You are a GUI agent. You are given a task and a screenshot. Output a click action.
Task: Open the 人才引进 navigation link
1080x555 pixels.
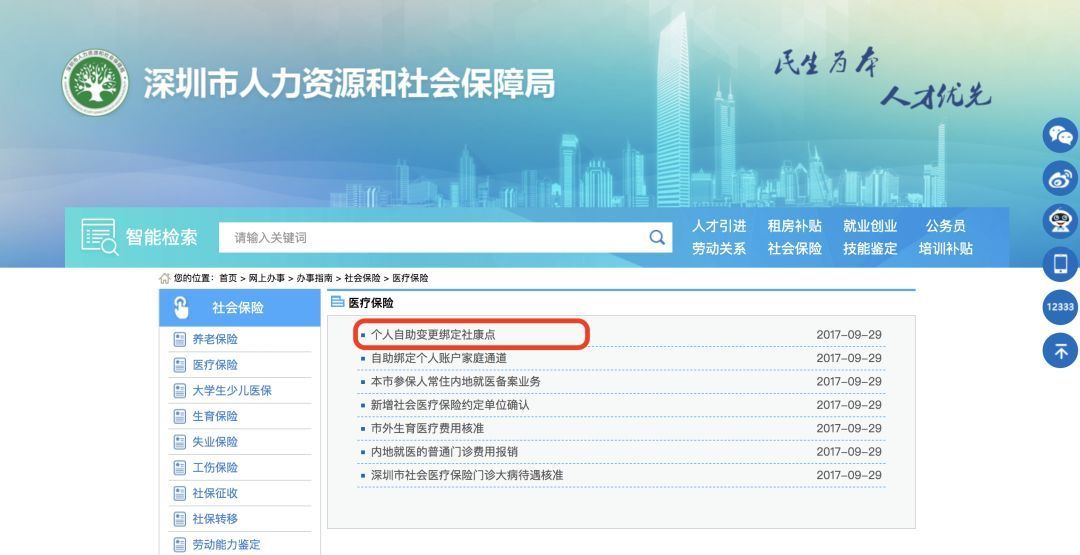click(x=718, y=226)
